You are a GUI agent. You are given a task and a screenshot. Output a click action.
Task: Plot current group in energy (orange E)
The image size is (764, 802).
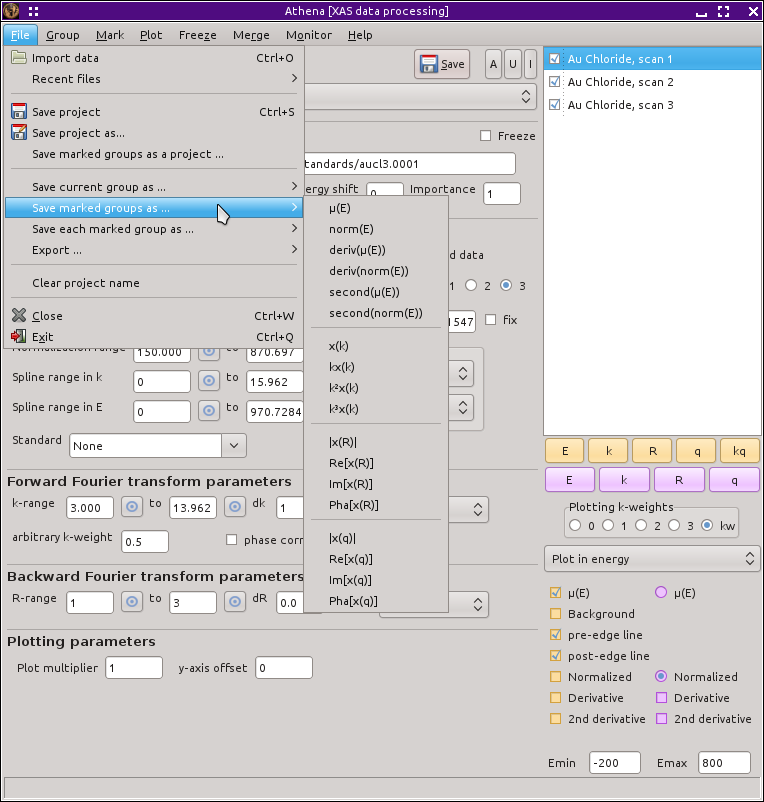pos(565,451)
